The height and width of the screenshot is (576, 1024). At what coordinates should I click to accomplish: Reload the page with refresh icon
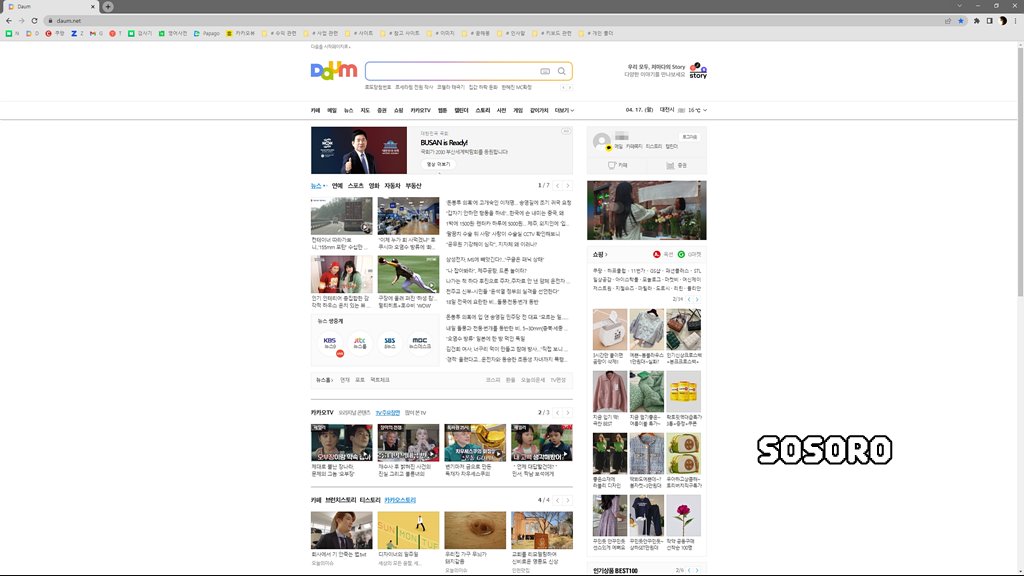click(x=35, y=20)
